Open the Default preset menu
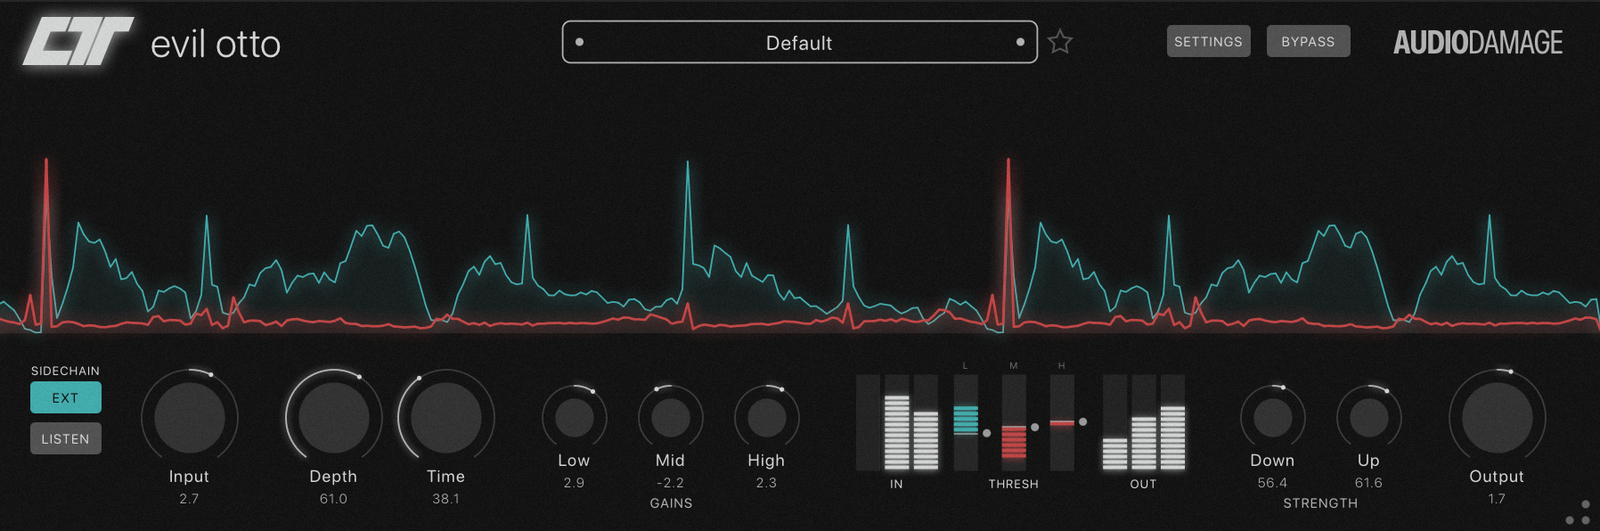This screenshot has height=531, width=1600. [799, 42]
